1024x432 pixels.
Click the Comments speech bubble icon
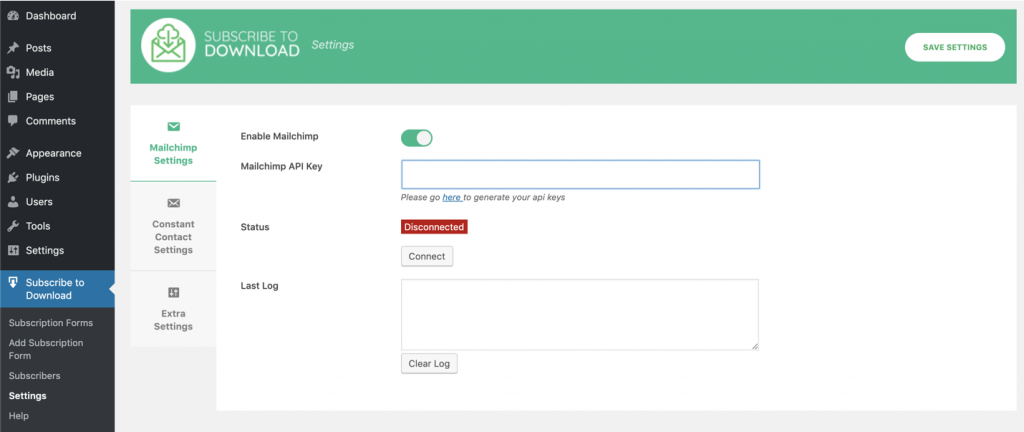point(13,121)
